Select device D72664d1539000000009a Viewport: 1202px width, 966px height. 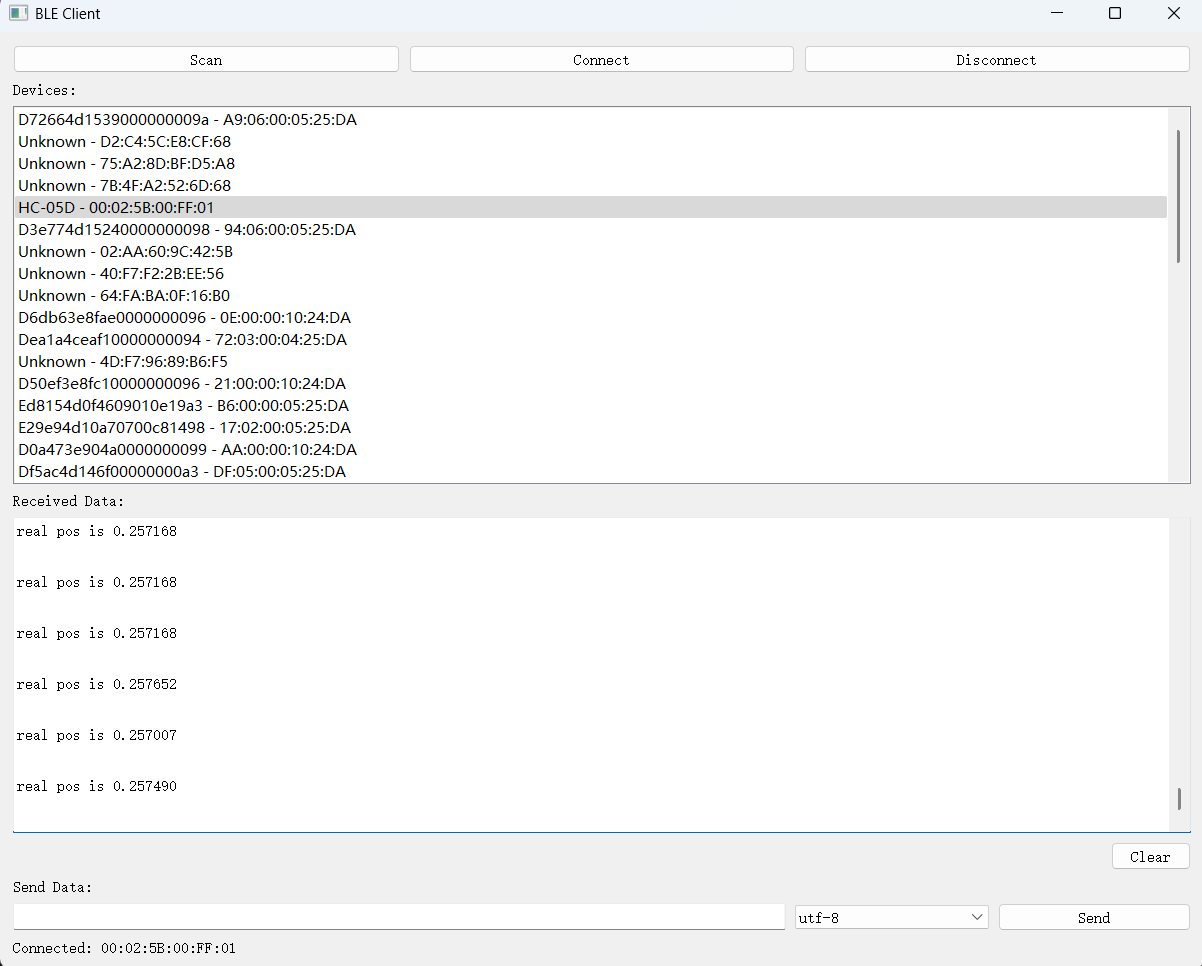(x=592, y=119)
